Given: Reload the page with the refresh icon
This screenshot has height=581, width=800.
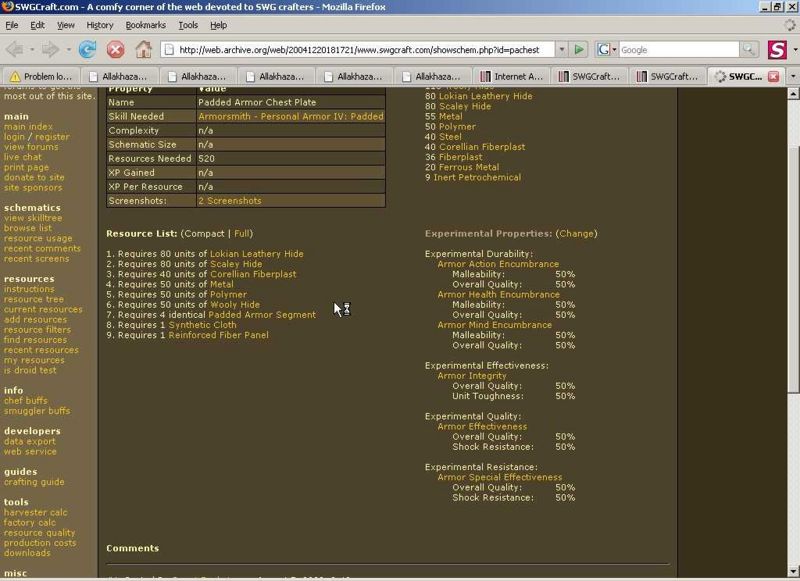Looking at the screenshot, I should (x=87, y=49).
